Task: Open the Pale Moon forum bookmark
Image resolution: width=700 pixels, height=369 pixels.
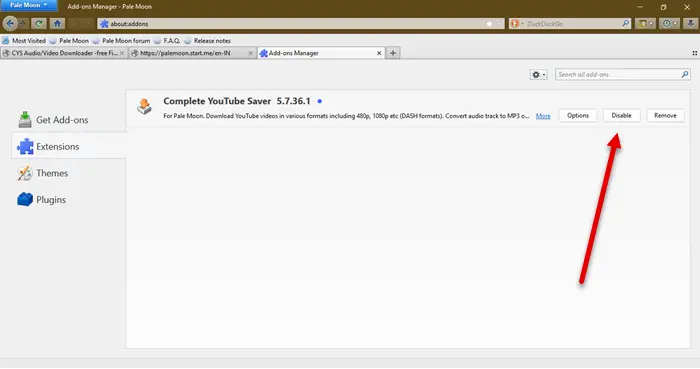Action: tap(121, 41)
